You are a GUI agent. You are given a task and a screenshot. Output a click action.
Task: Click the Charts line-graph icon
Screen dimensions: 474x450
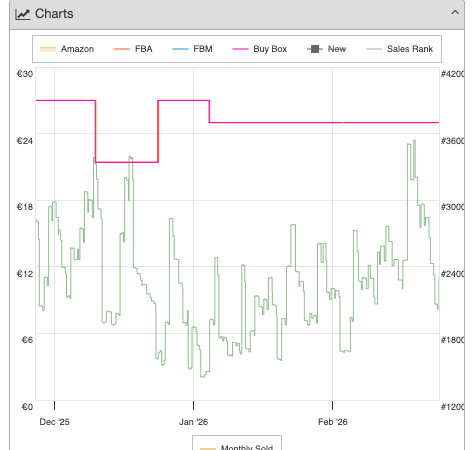click(x=23, y=14)
